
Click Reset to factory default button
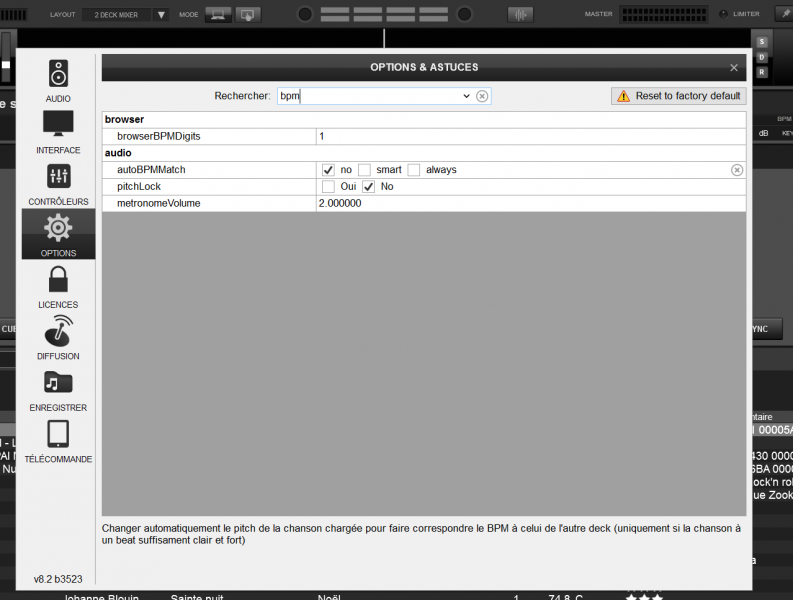coord(679,96)
